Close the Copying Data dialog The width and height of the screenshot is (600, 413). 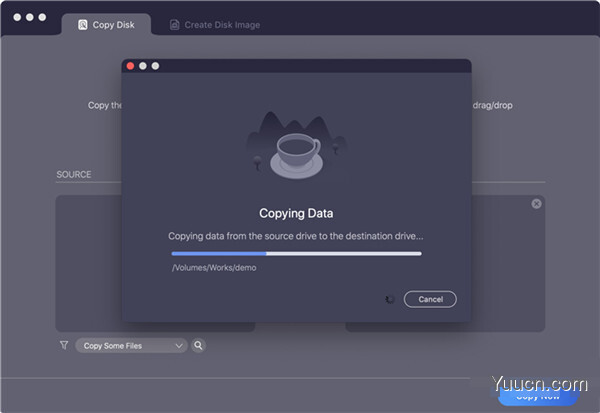pos(130,66)
